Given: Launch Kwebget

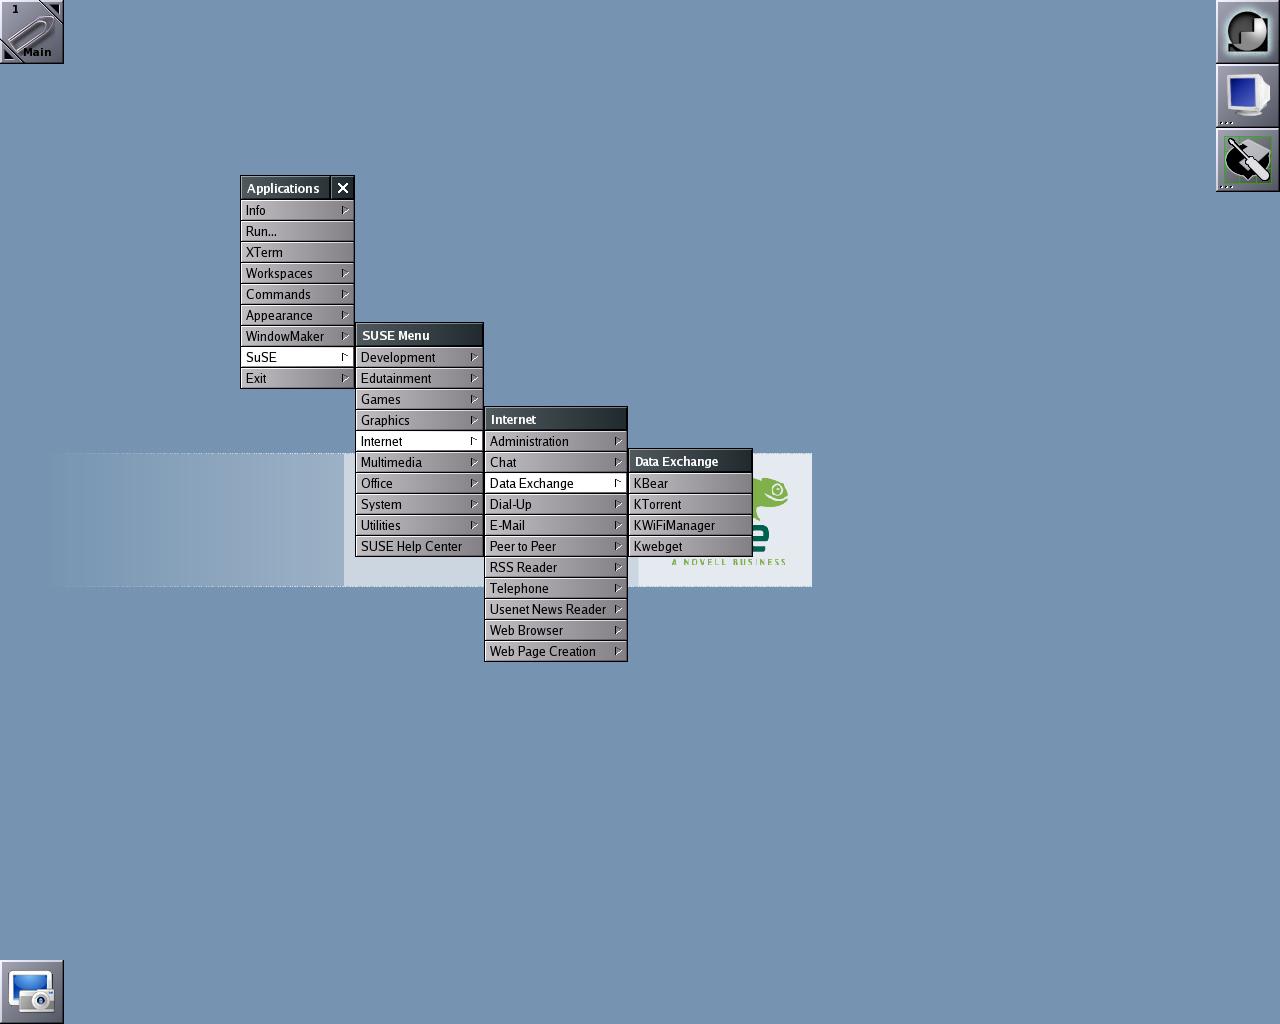Looking at the screenshot, I should point(690,546).
